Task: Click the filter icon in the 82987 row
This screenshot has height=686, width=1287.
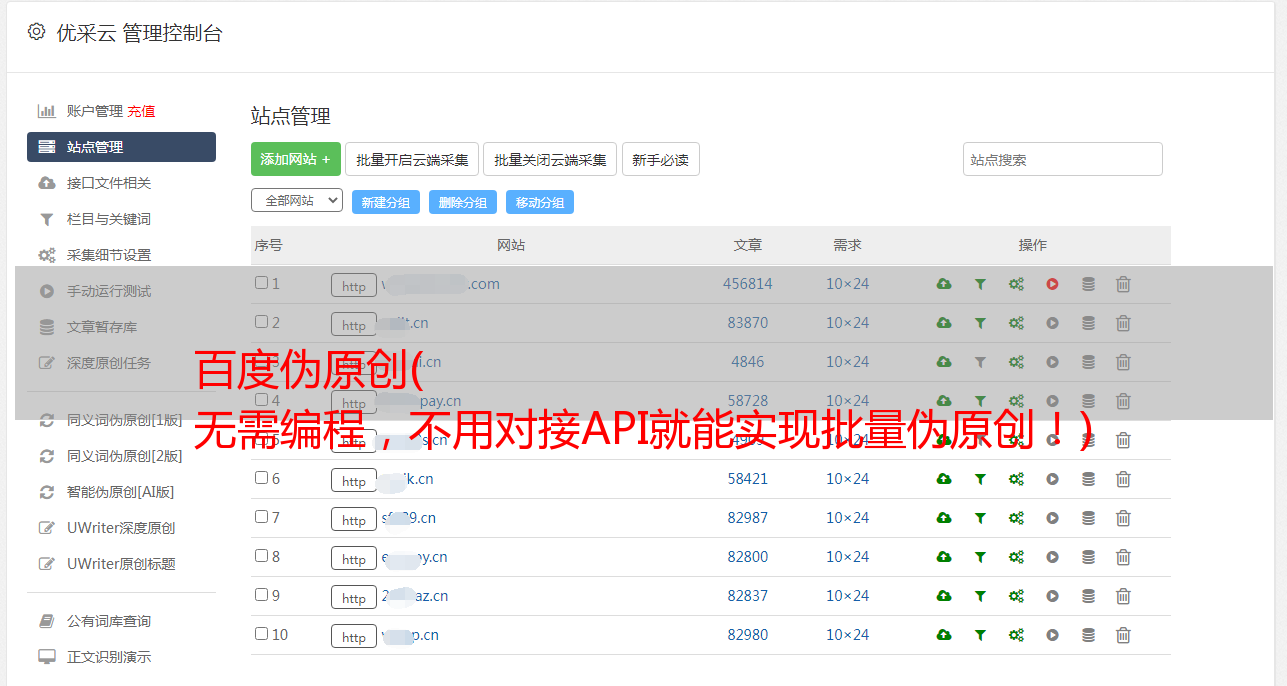Action: (x=980, y=518)
